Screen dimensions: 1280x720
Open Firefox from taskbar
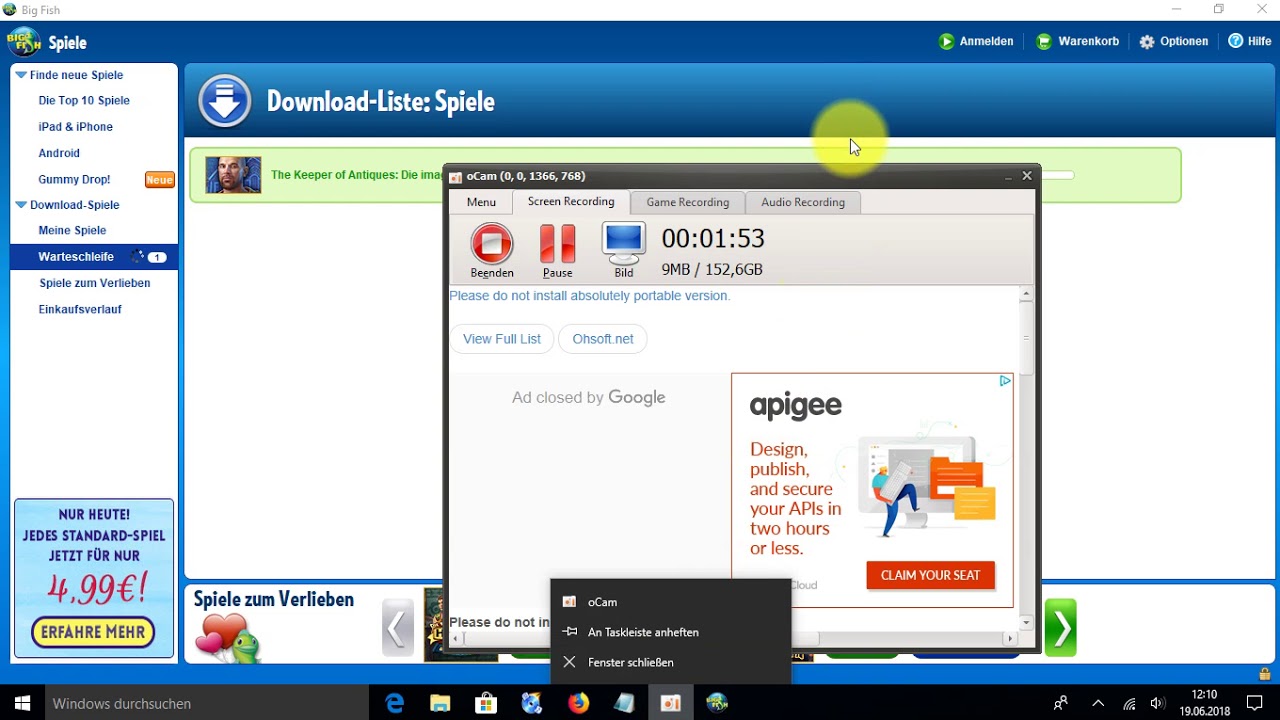tap(578, 704)
